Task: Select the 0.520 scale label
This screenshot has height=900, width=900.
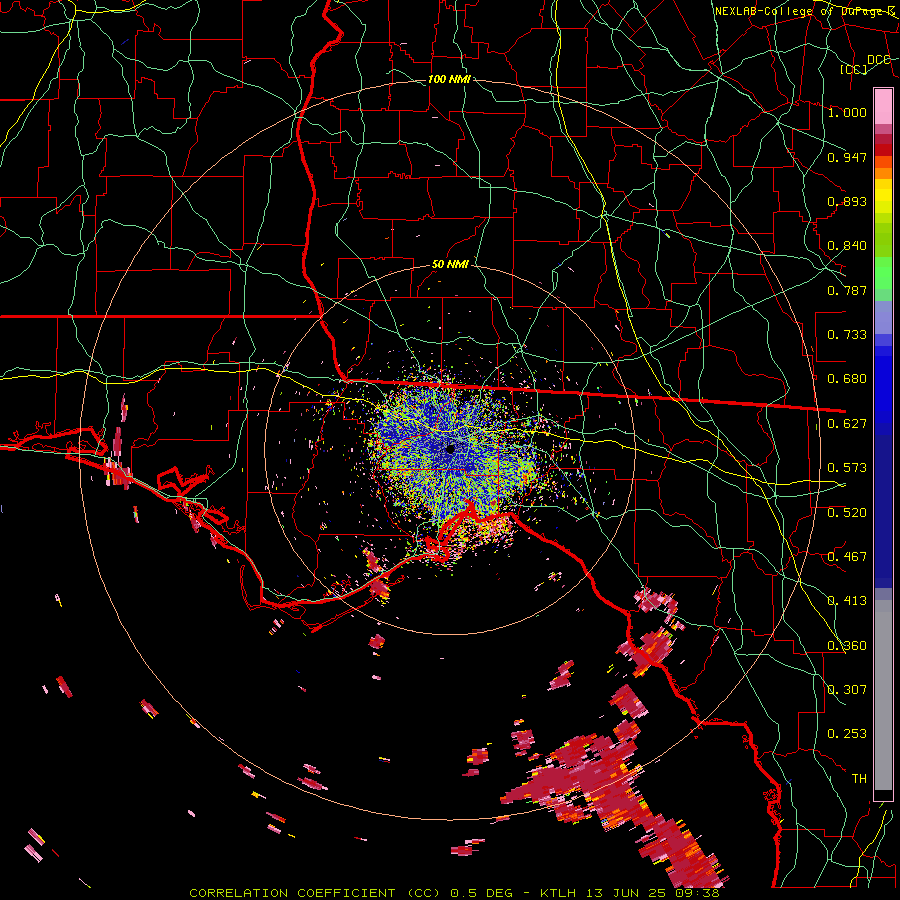Action: 847,513
